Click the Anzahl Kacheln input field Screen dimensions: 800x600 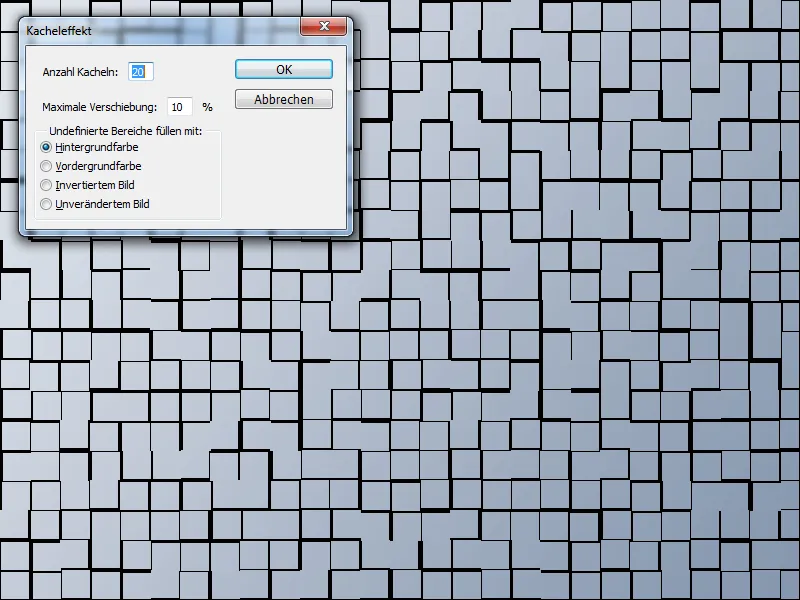[141, 72]
